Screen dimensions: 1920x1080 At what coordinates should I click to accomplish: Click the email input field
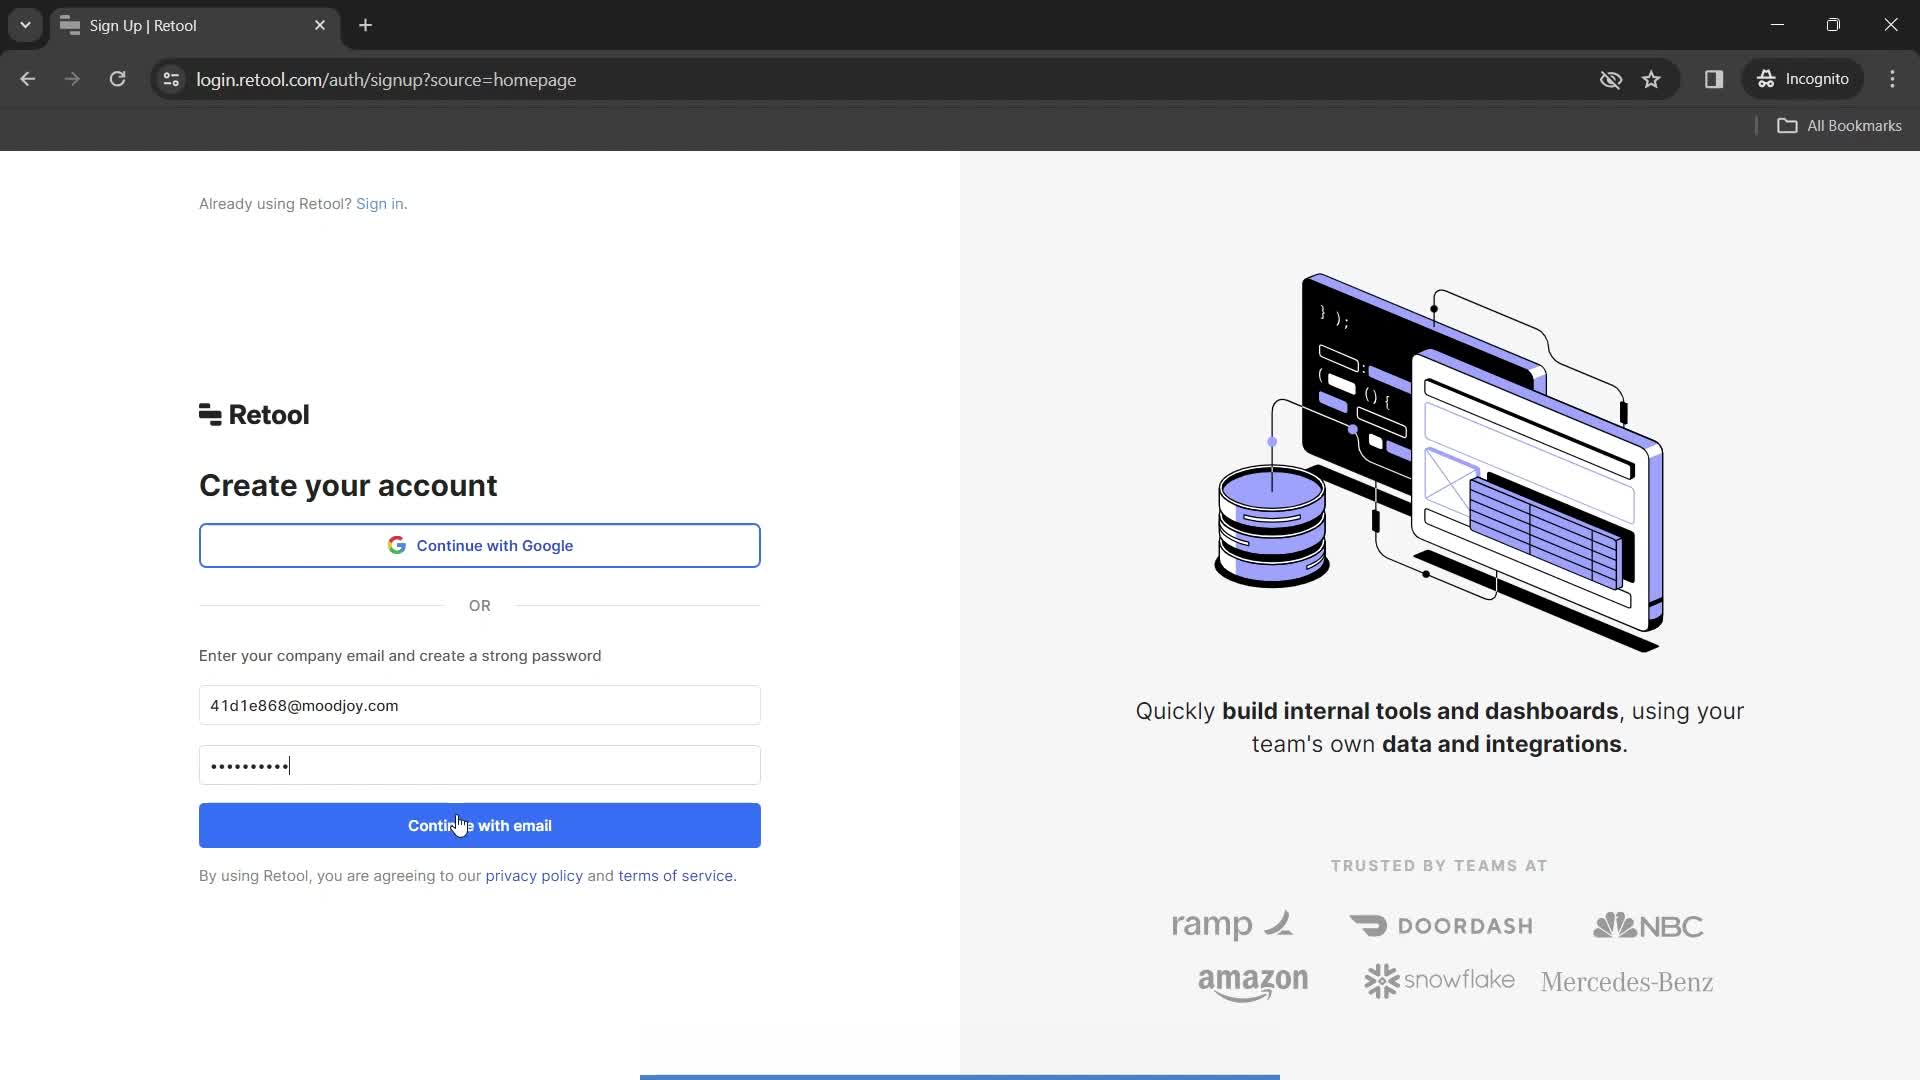(479, 704)
